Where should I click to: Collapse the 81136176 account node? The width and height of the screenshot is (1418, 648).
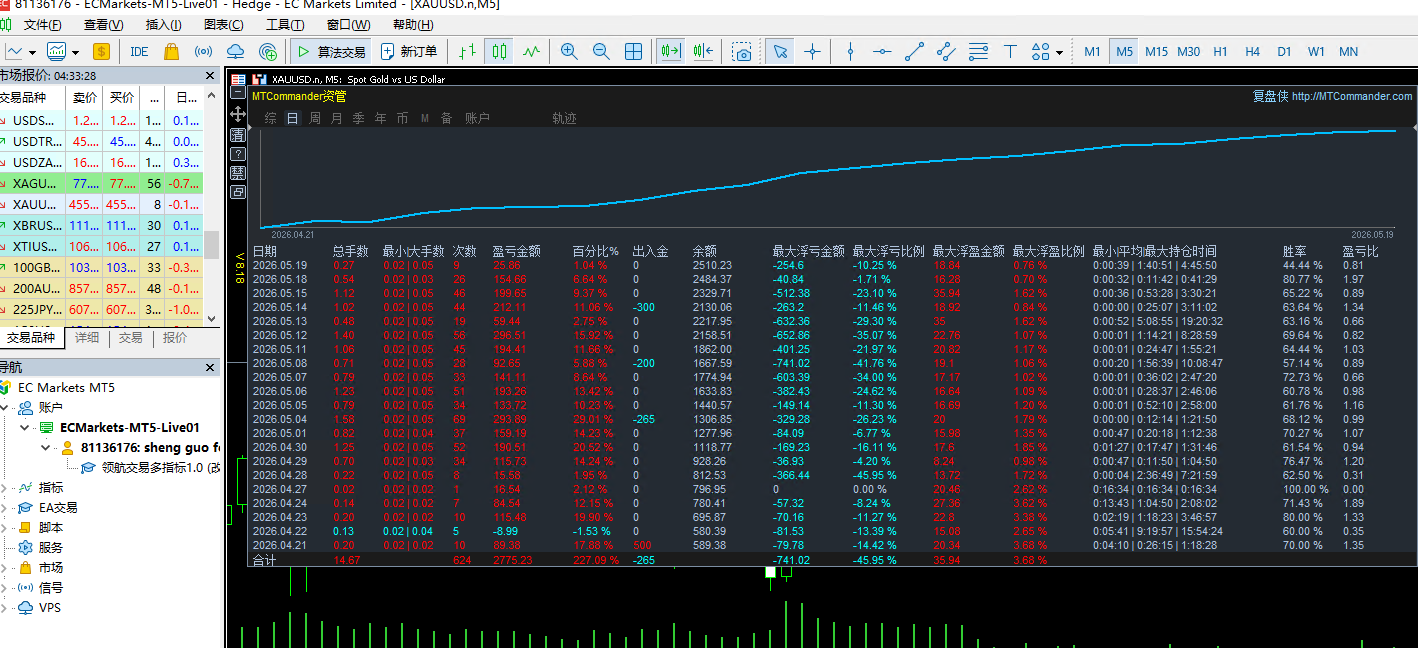(46, 447)
